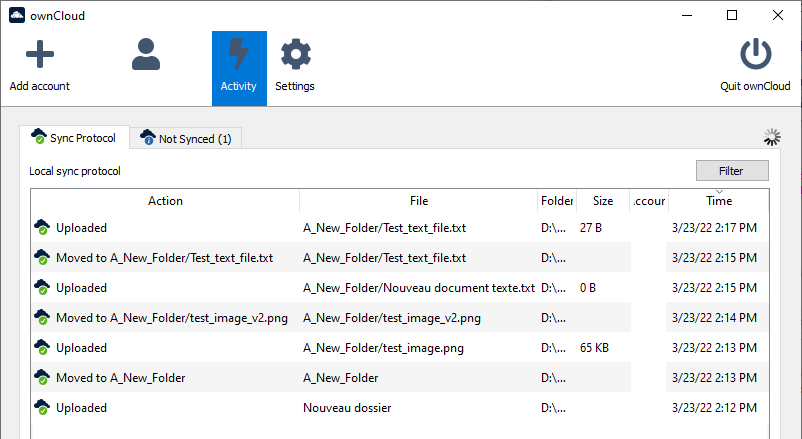
Task: Click the spinning sync progress indicator
Action: pyautogui.click(x=772, y=137)
